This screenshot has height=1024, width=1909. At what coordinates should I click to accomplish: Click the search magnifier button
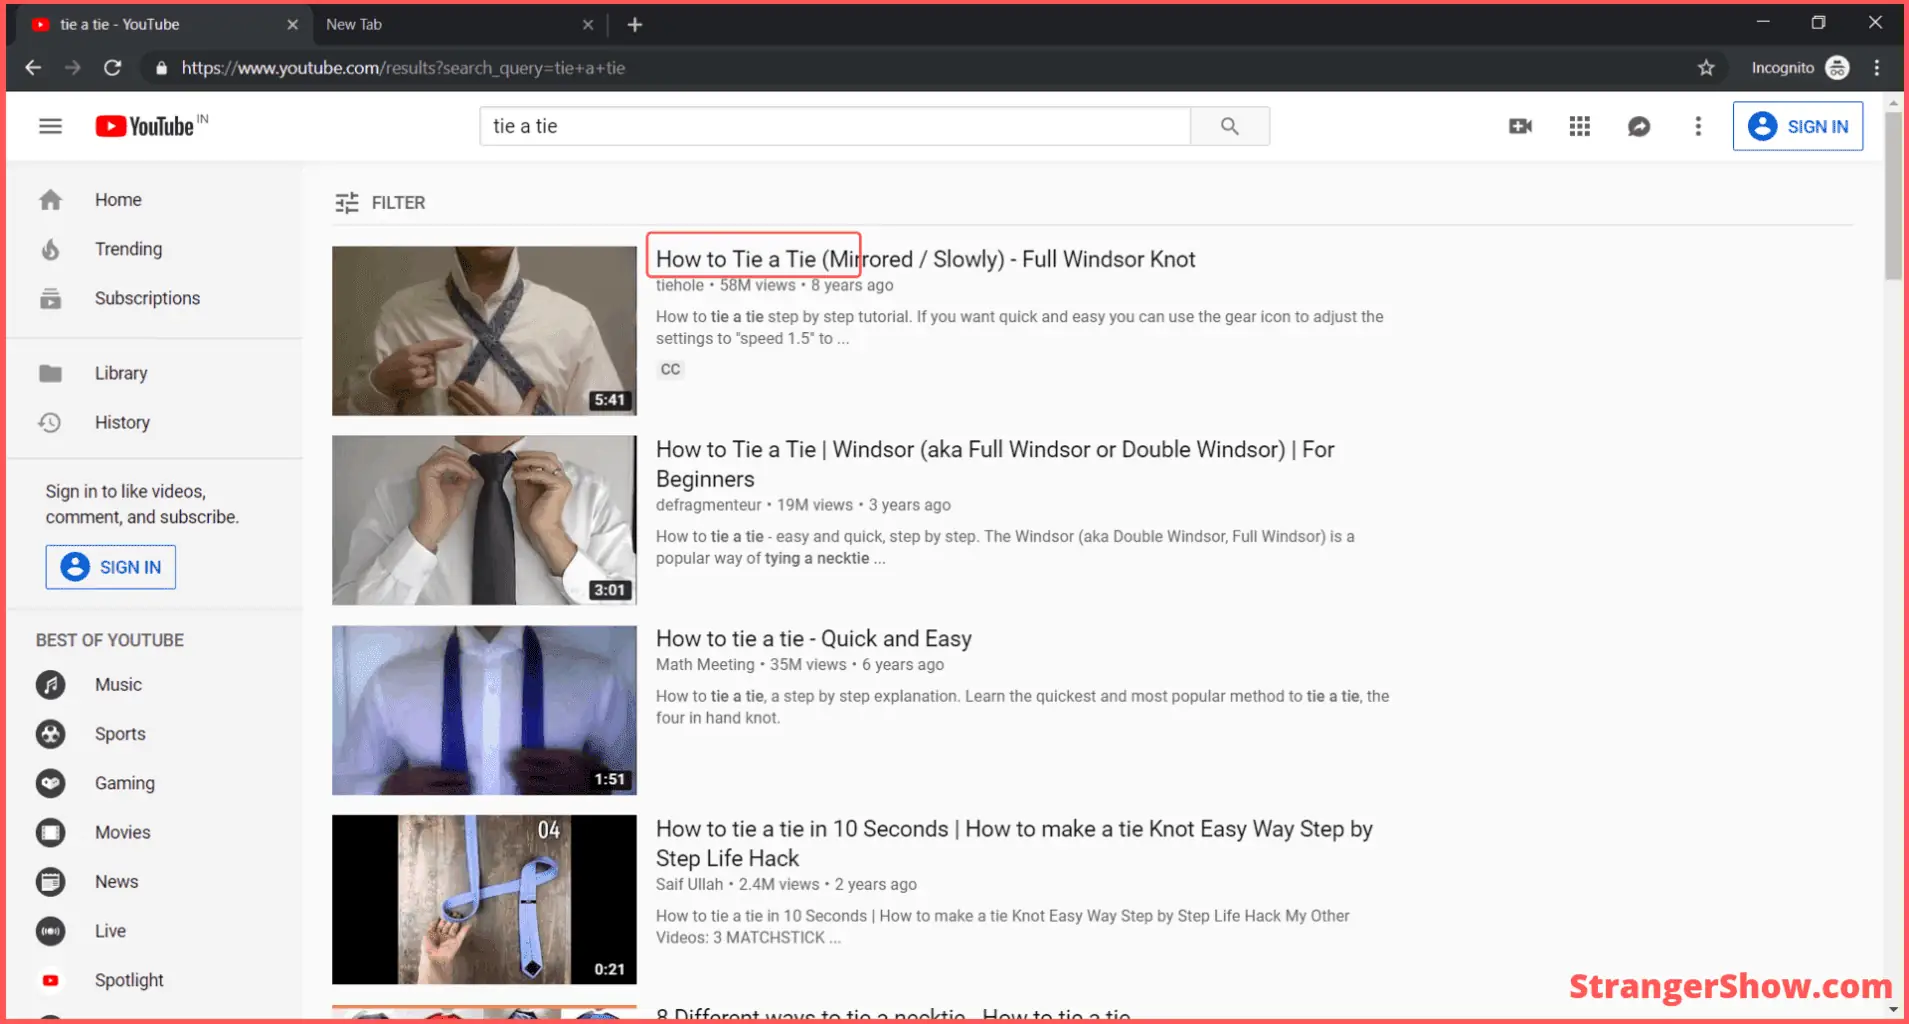pyautogui.click(x=1229, y=126)
